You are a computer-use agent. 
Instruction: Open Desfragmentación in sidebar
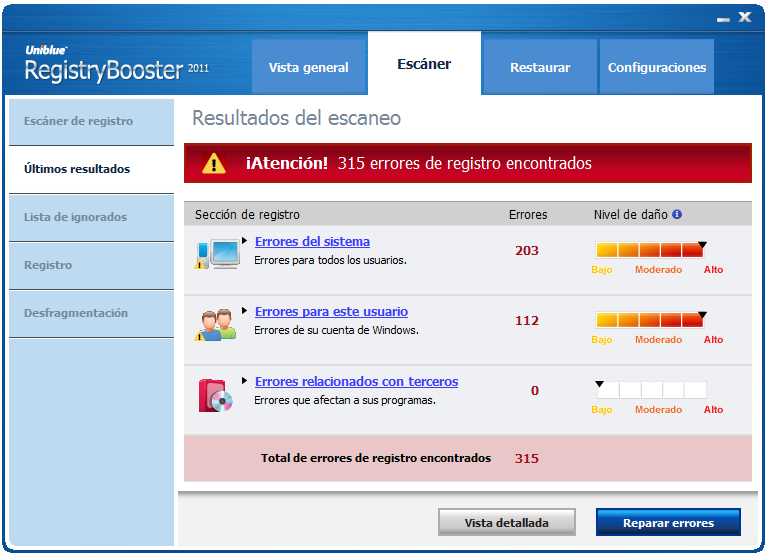pos(91,313)
